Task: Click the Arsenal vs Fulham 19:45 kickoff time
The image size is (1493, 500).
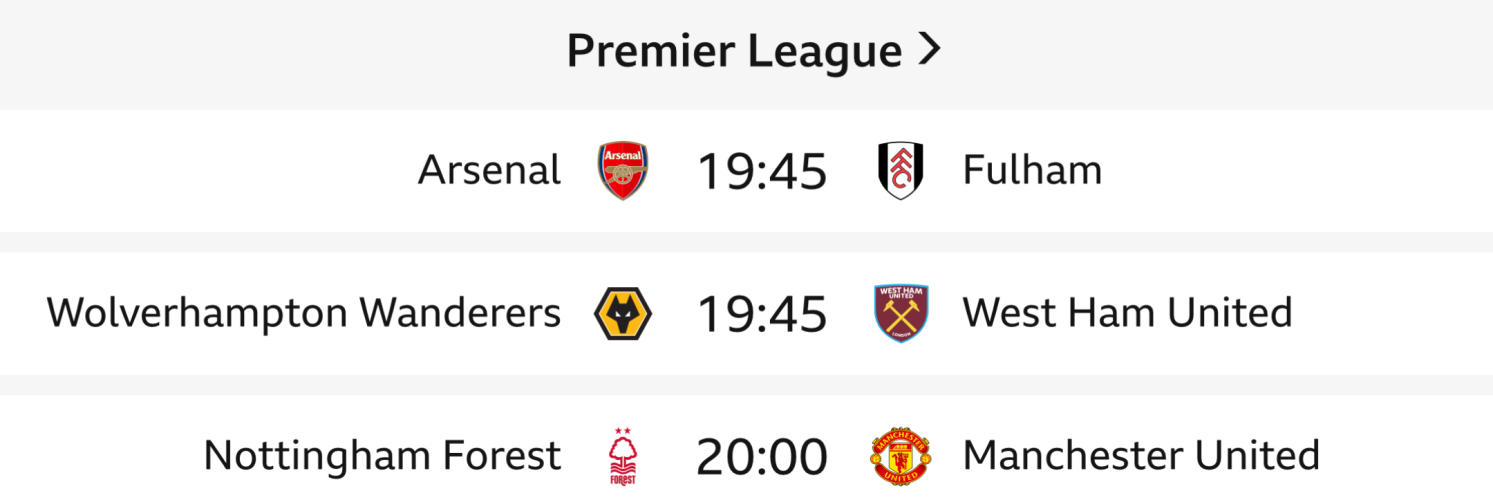Action: [x=762, y=172]
